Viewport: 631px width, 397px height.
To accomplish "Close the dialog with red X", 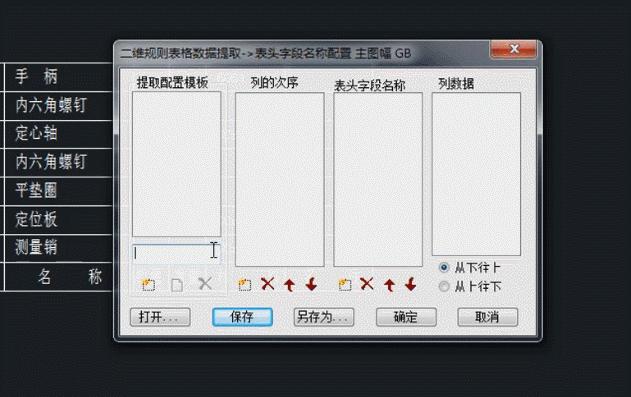I will click(513, 49).
